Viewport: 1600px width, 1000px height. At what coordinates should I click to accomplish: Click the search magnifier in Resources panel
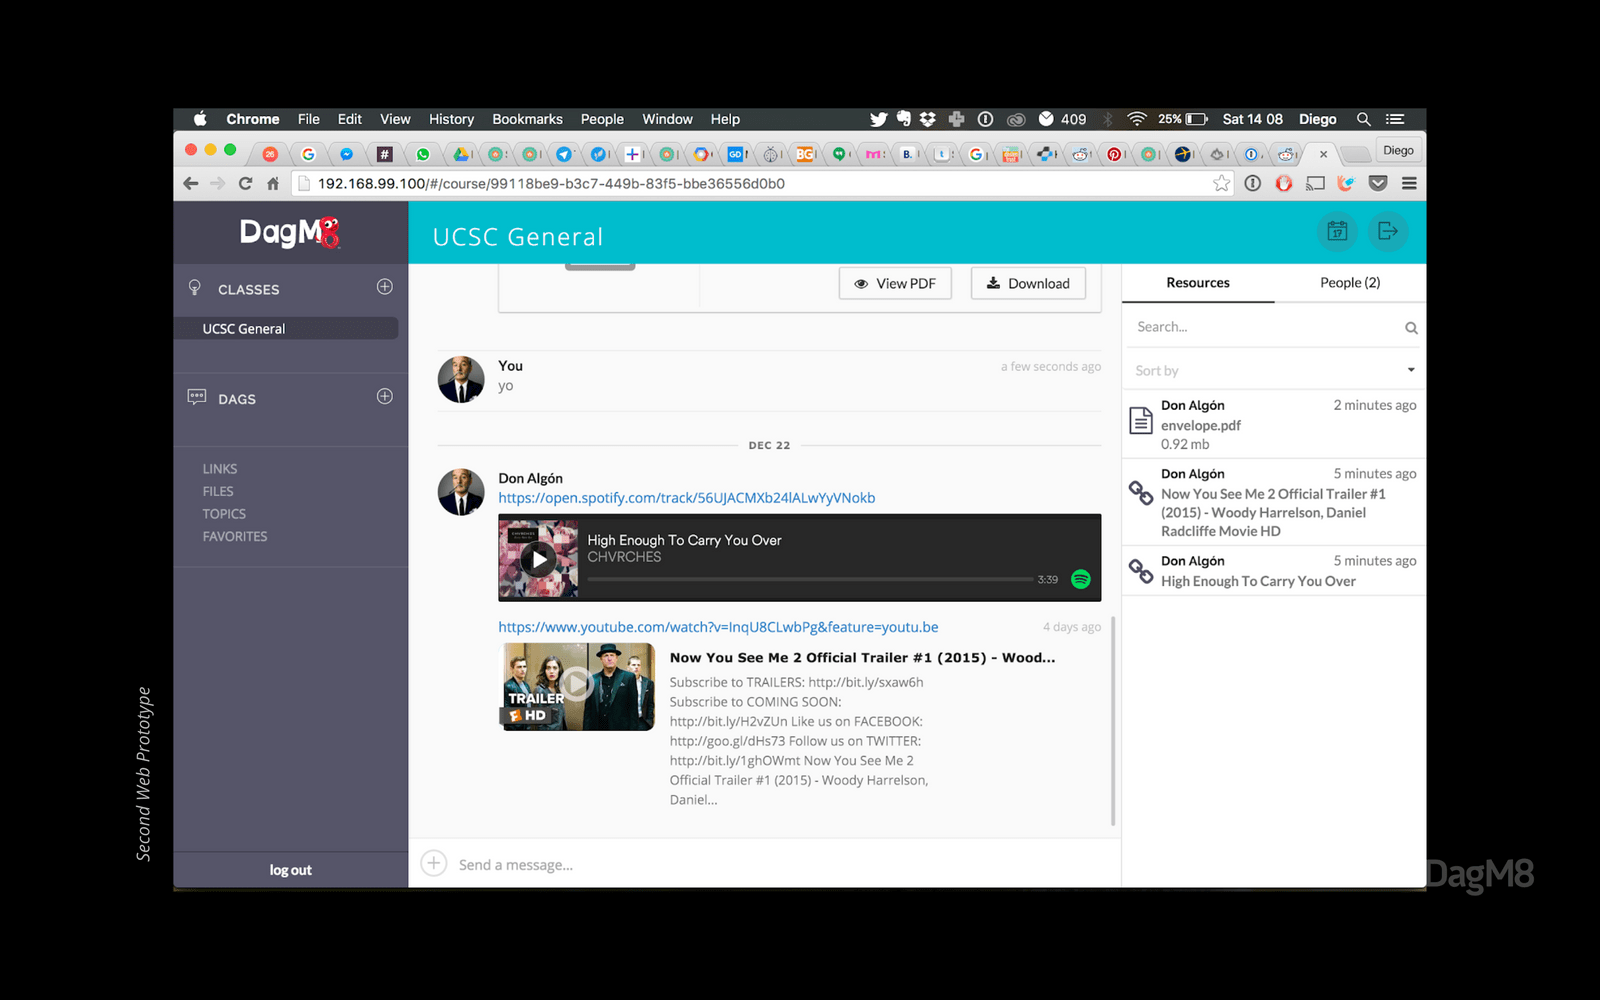1411,328
